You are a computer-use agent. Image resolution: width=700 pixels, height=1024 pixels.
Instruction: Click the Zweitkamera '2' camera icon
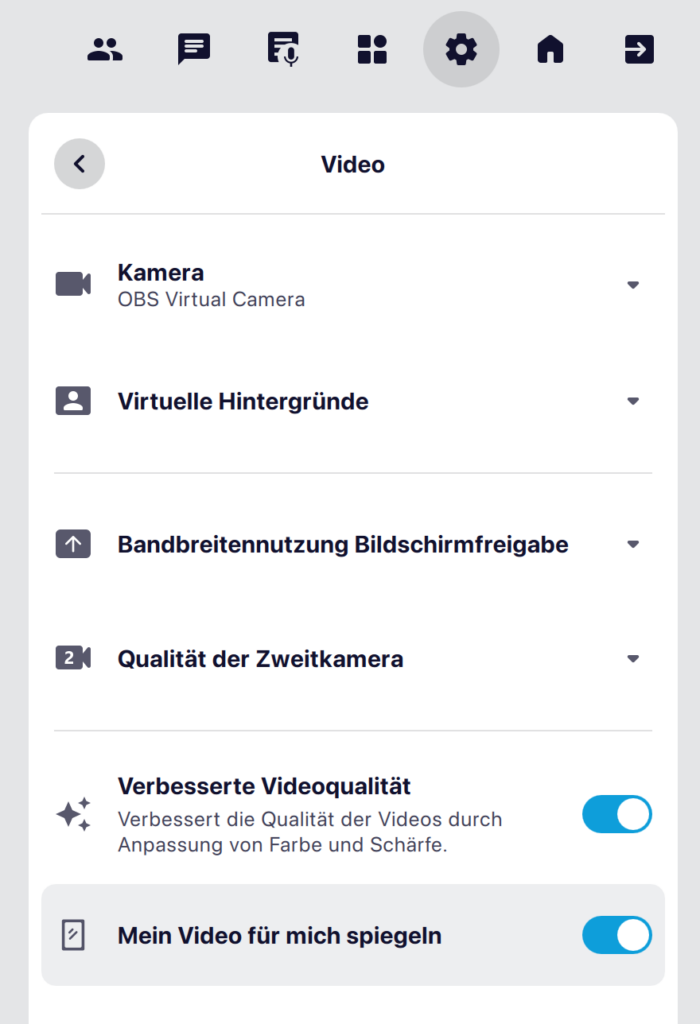tap(73, 659)
